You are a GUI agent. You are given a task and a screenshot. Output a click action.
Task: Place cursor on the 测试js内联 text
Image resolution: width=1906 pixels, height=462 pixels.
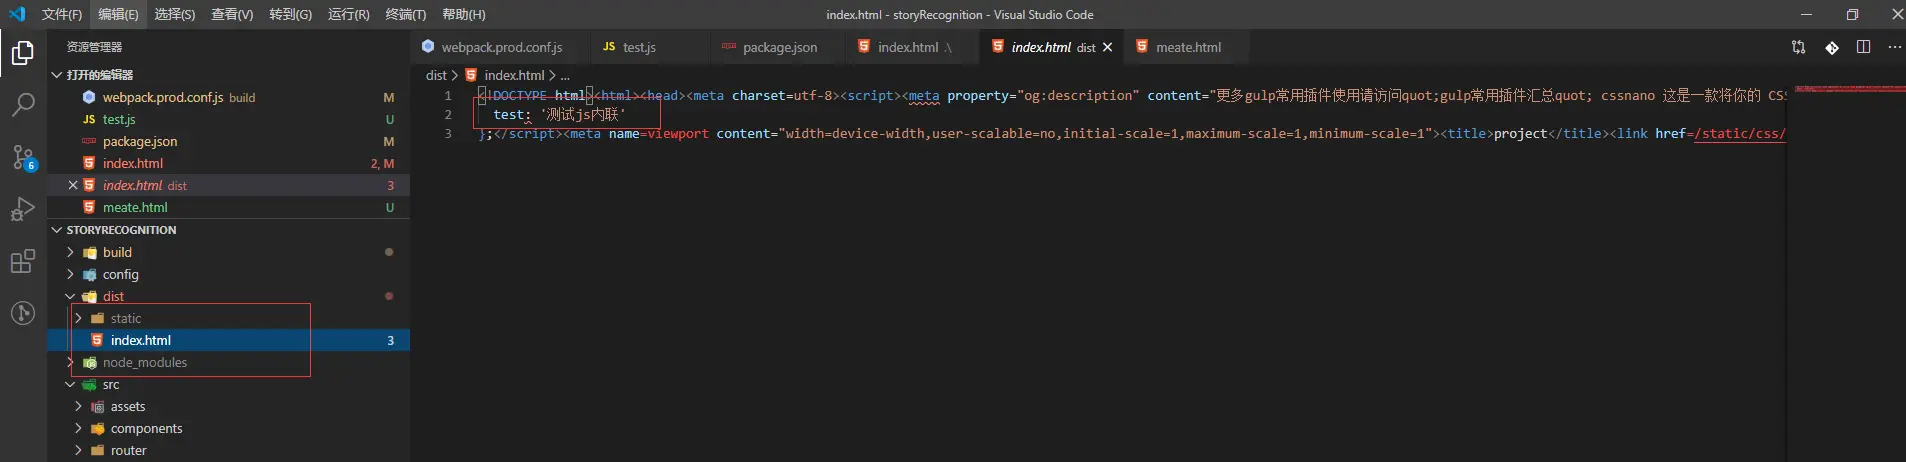(x=582, y=115)
